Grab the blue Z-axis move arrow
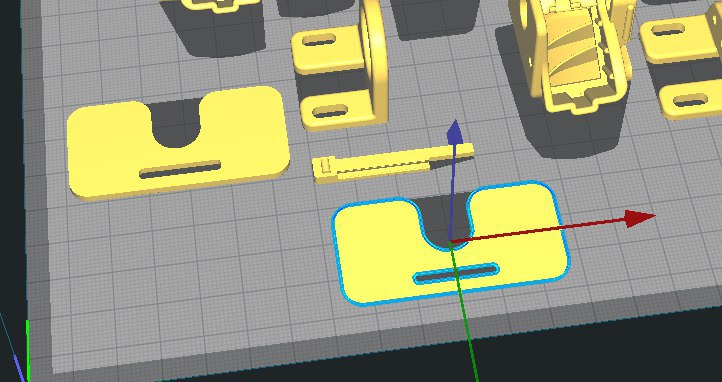Viewport: 722px width, 382px height. (x=455, y=132)
